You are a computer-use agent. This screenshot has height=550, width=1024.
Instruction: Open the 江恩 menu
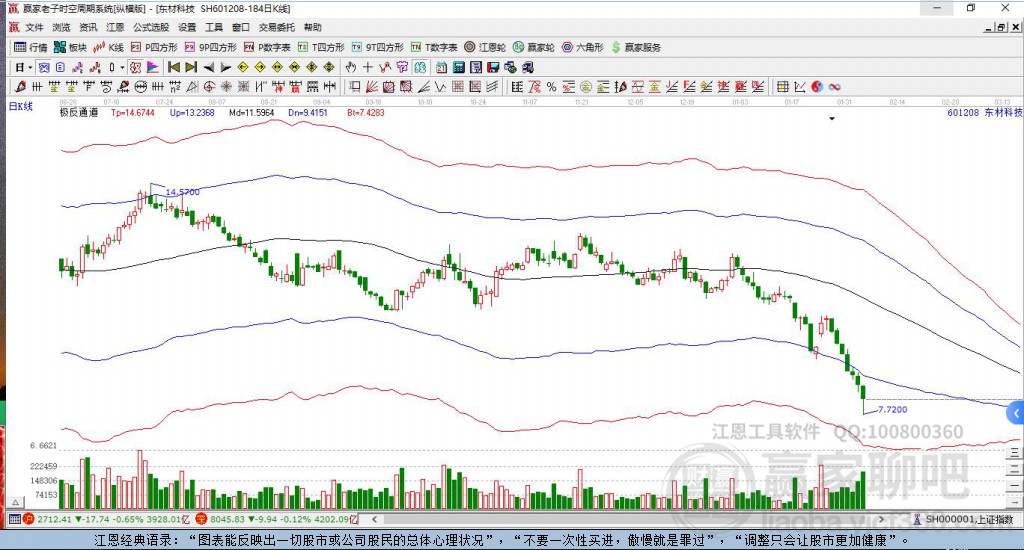[115, 27]
